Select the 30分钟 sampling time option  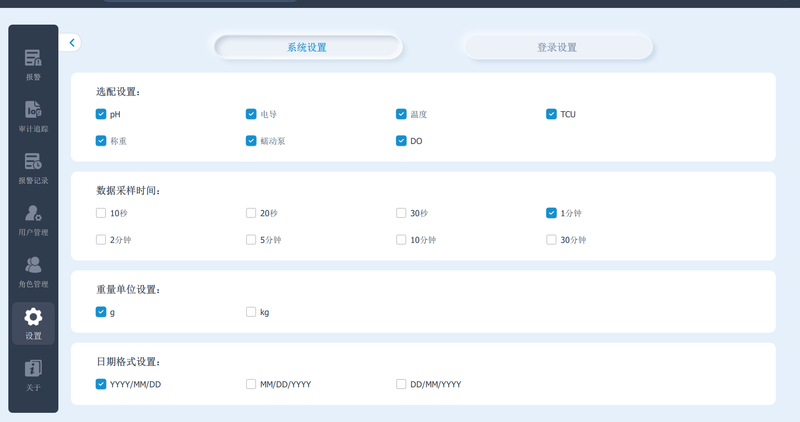pyautogui.click(x=551, y=240)
